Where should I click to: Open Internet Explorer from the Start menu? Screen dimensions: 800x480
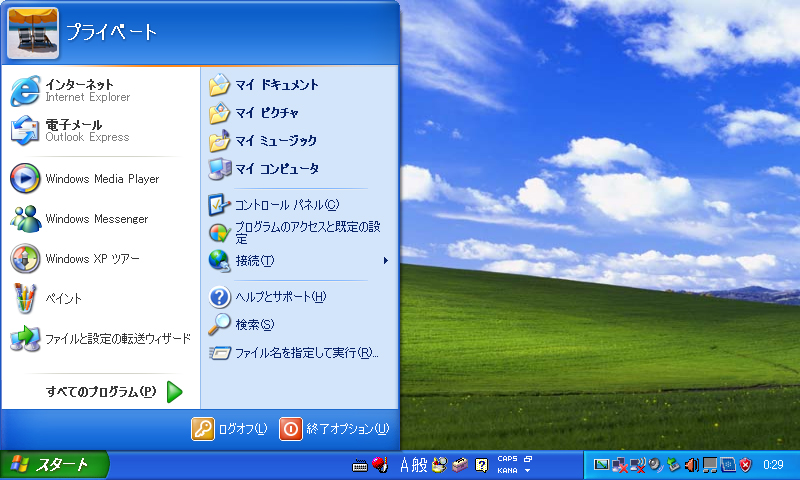(101, 90)
